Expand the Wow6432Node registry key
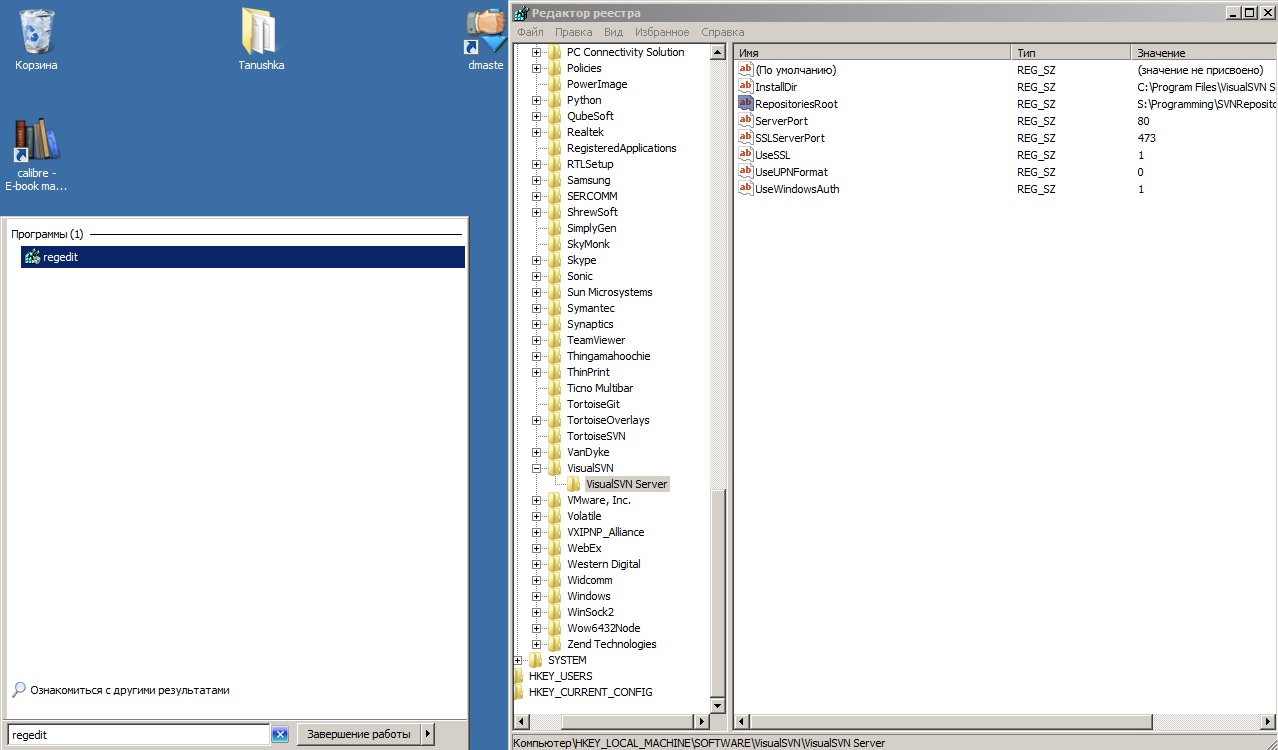Viewport: 1278px width, 750px height. coord(537,628)
